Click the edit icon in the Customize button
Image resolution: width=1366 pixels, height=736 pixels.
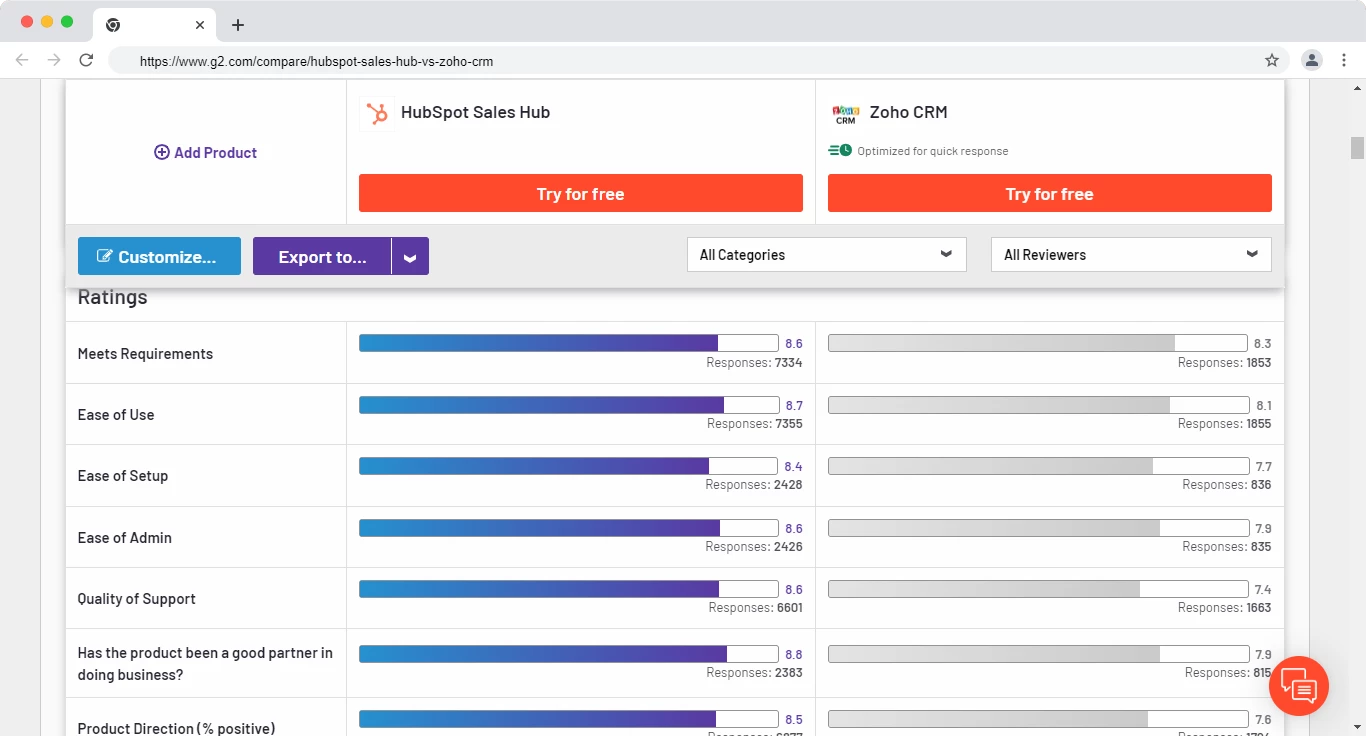(x=104, y=257)
